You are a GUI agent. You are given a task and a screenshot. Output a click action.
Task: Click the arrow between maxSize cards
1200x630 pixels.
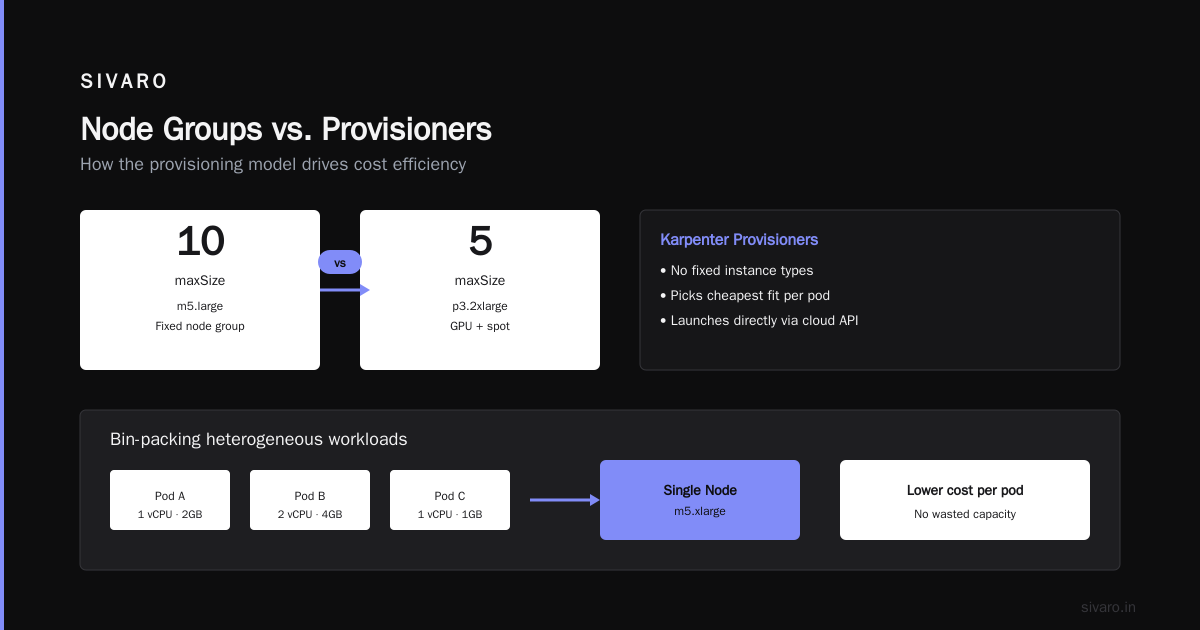(345, 290)
